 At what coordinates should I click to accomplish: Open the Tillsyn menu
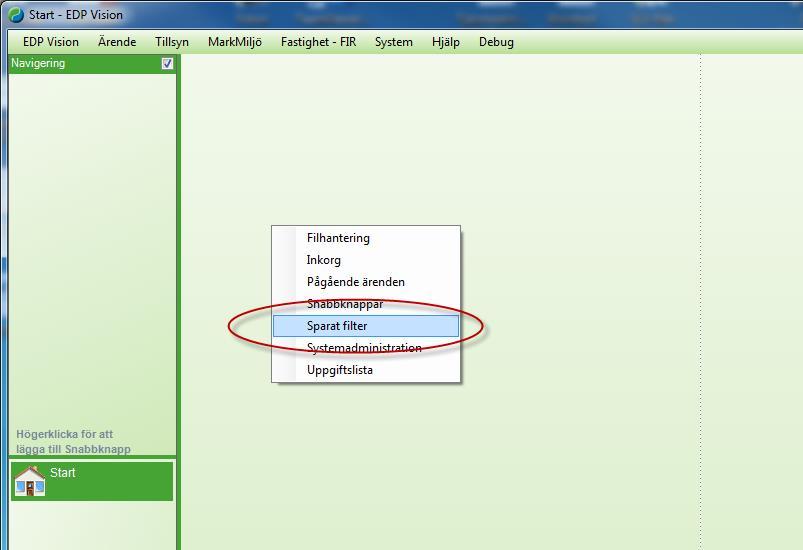172,42
